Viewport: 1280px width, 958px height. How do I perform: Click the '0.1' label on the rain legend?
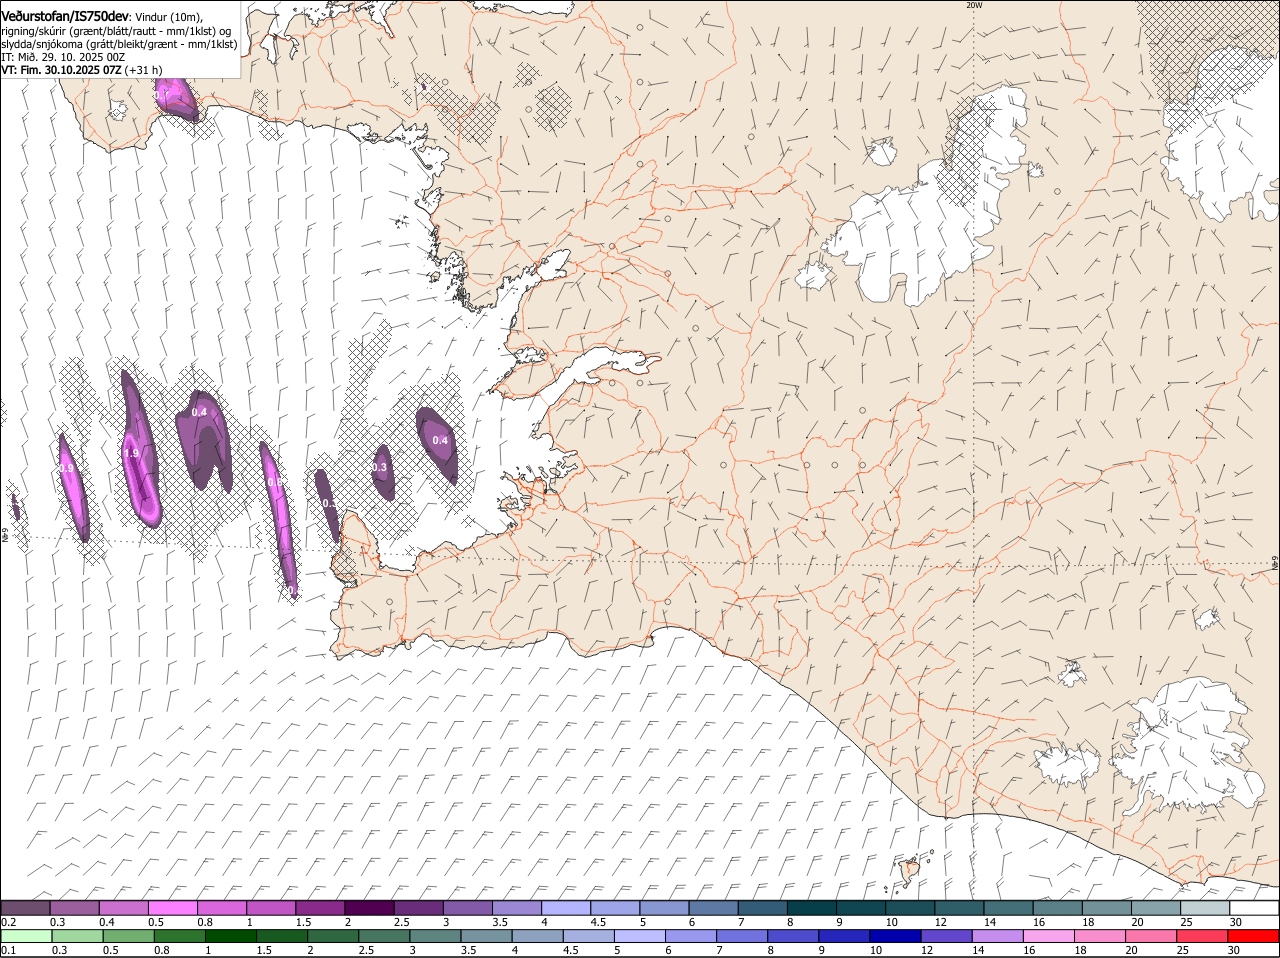[9, 950]
